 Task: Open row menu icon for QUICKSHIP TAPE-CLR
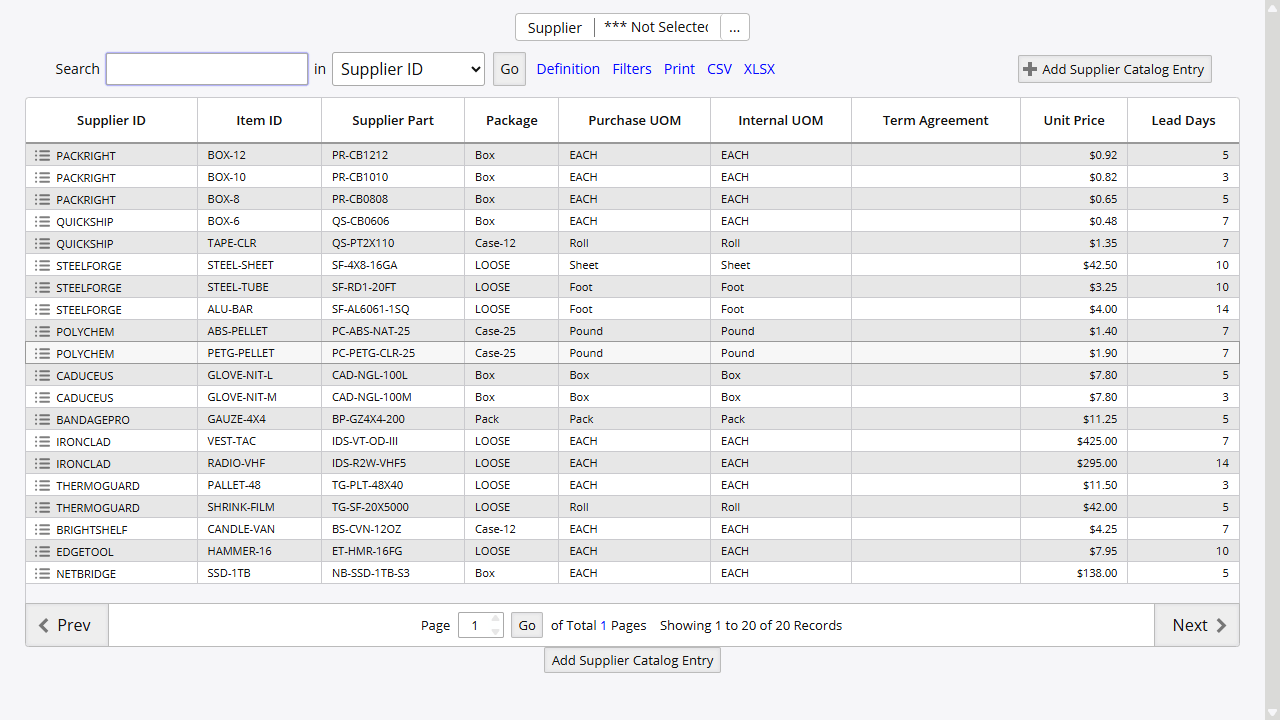40,243
